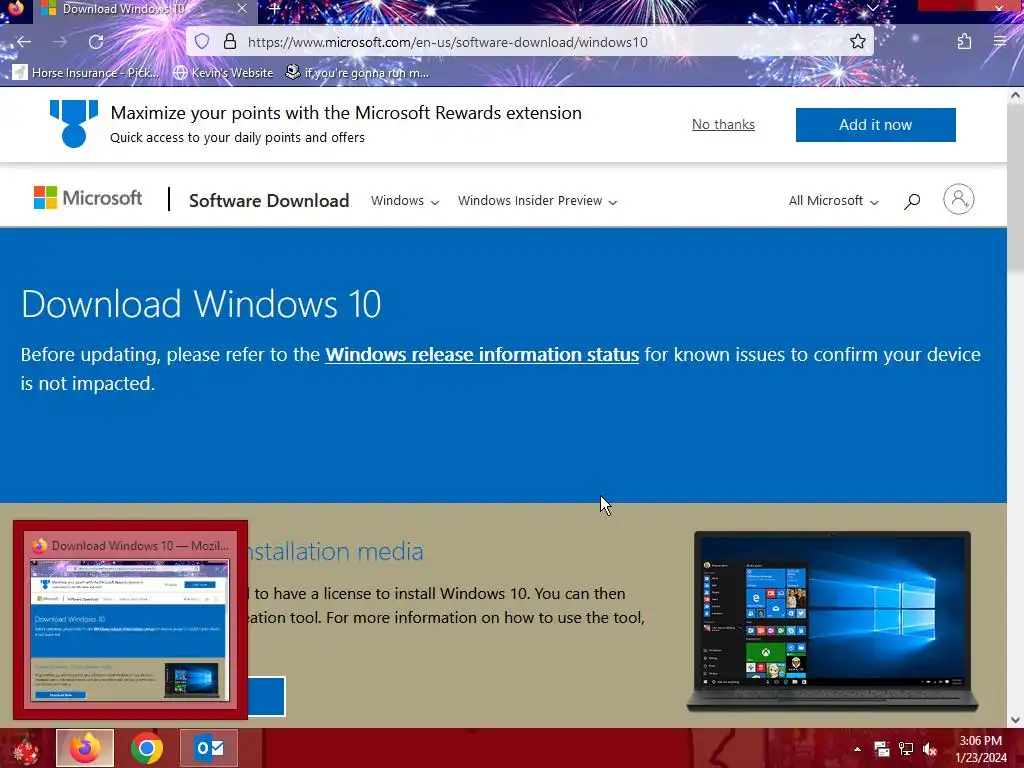The width and height of the screenshot is (1024, 768).
Task: Open Outlook from the taskbar
Action: tap(209, 748)
